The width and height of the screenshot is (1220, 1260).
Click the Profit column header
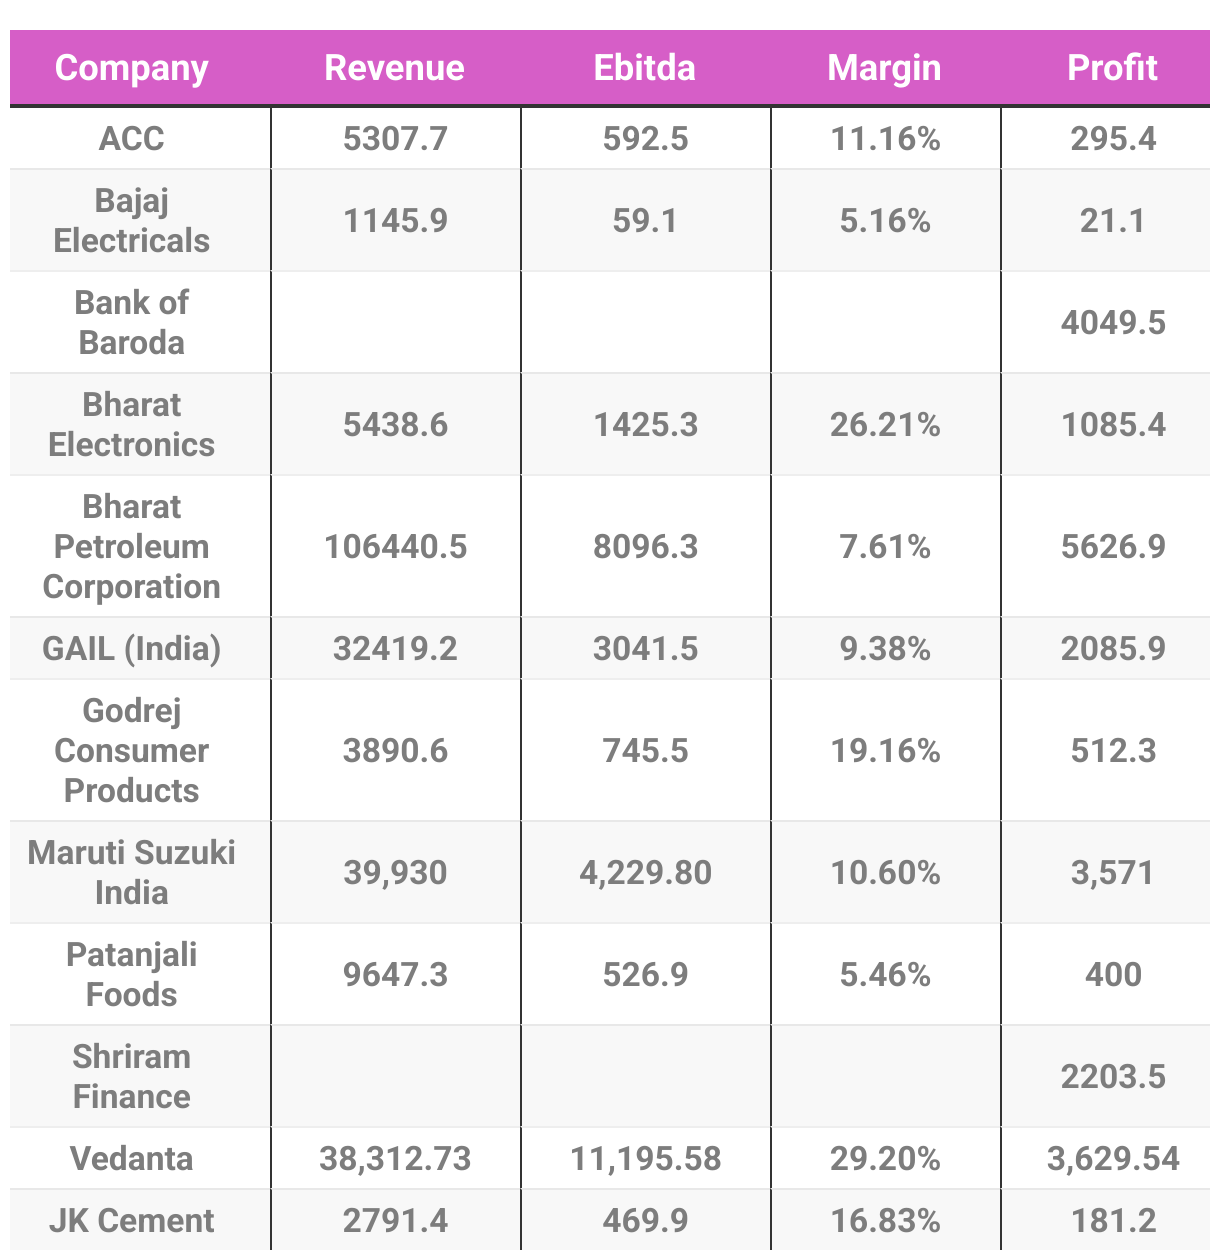[1113, 68]
